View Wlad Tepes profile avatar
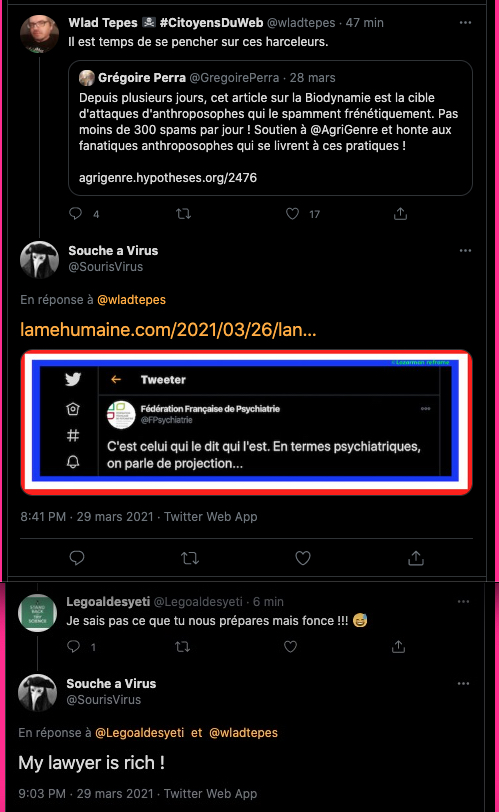Screen dimensions: 499x812 pos(39,34)
